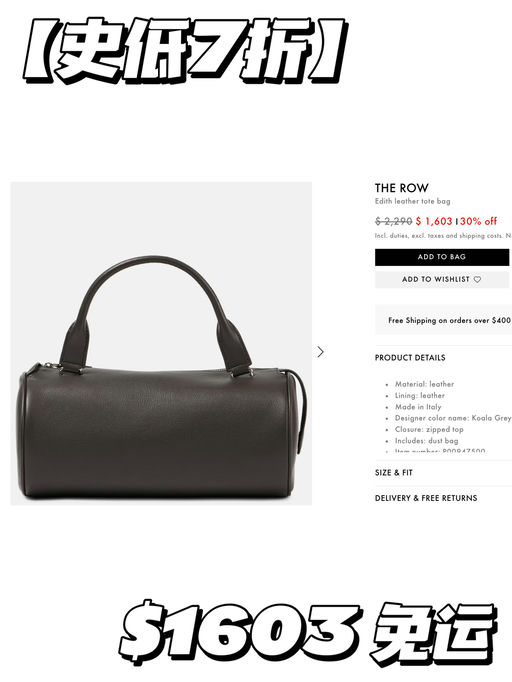The image size is (512, 682).
Task: Click the heart icon beside Add to Wishlist
Action: tap(477, 279)
